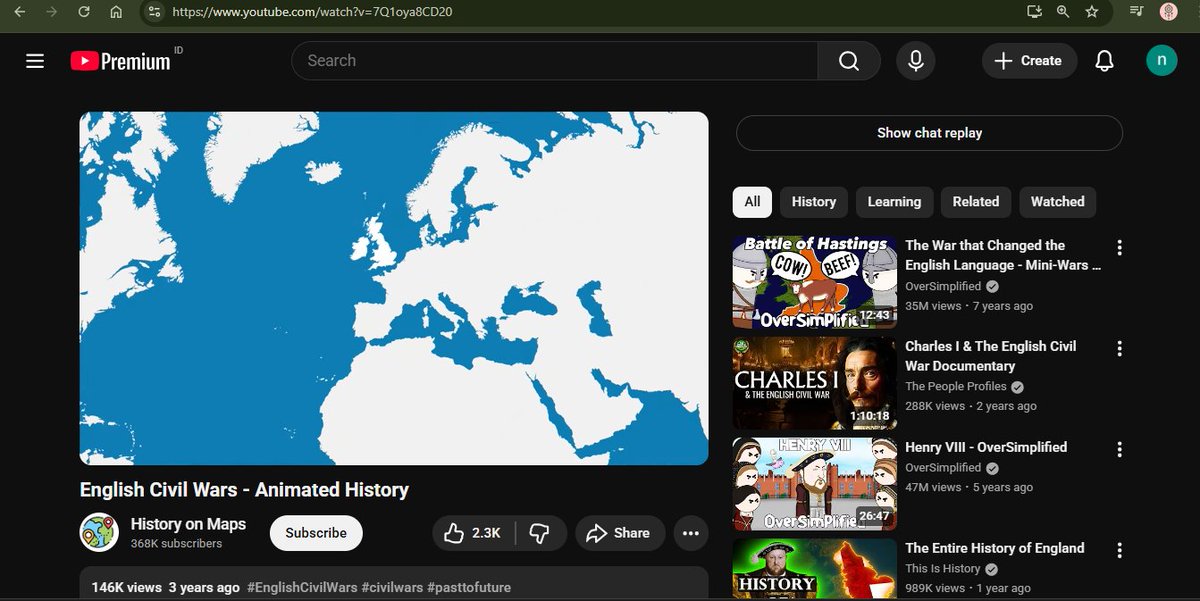Select the Watched filter chip
Screen dimensions: 1200x601
point(1057,202)
